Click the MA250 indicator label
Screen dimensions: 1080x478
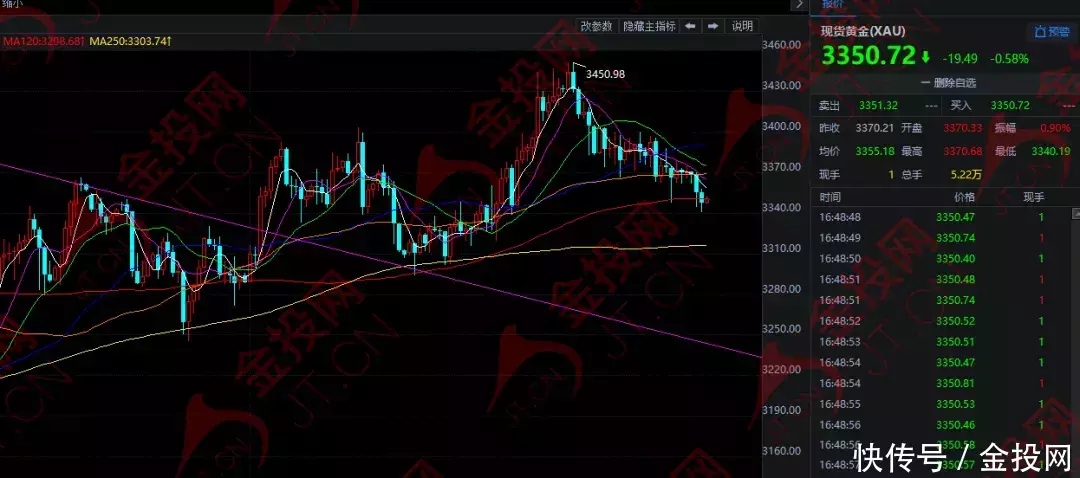pos(130,41)
